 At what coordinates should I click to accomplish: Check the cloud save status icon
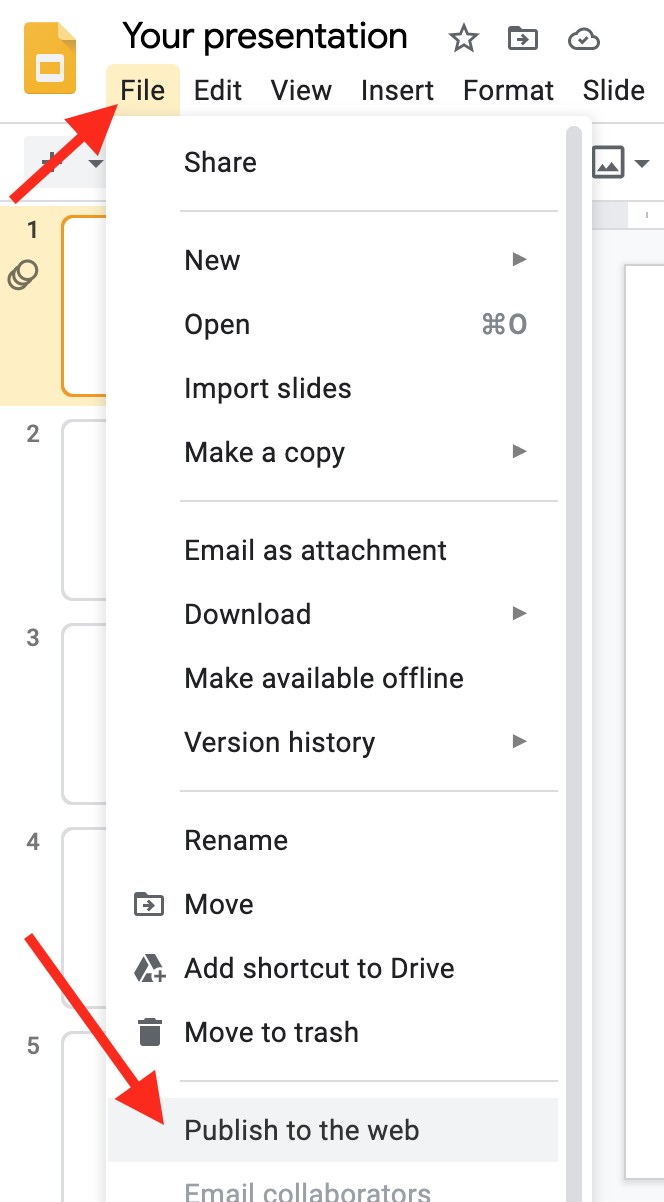point(583,39)
